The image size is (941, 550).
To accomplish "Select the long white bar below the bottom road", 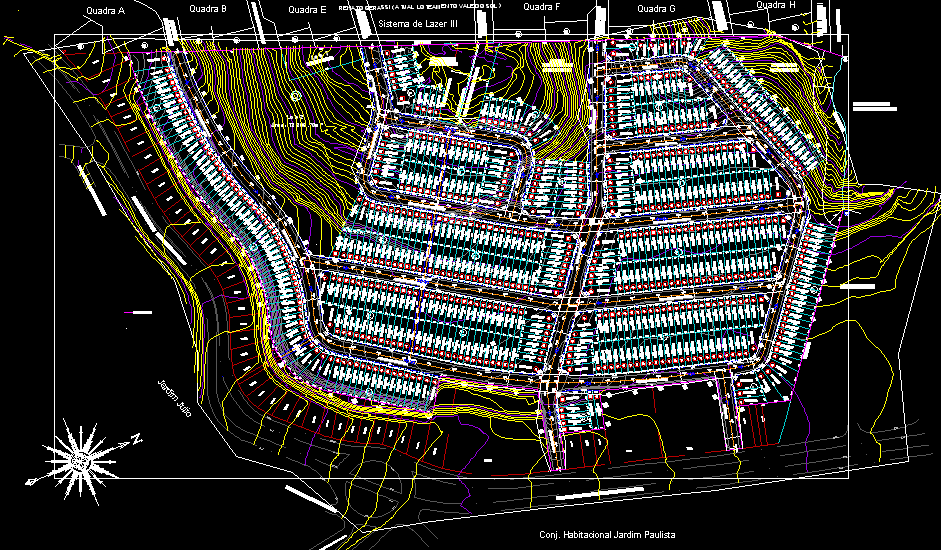I will 599,495.
